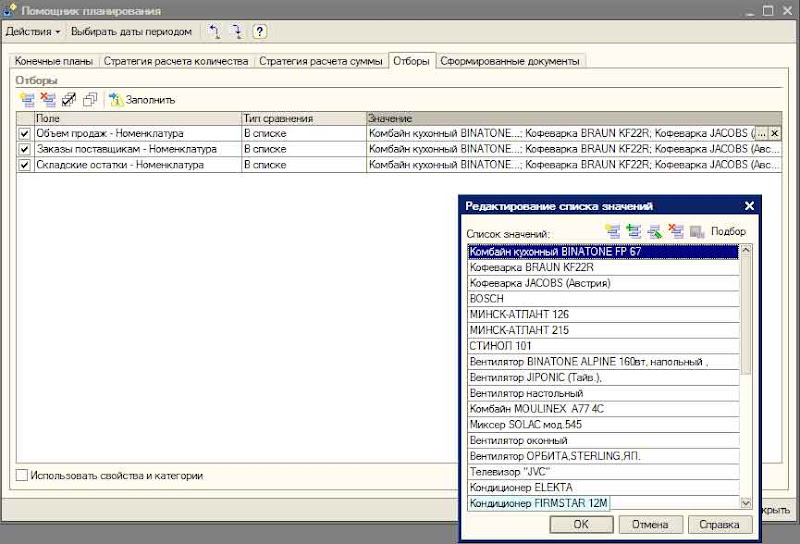
Task: Click the Тип сравнения column header
Action: tap(304, 118)
